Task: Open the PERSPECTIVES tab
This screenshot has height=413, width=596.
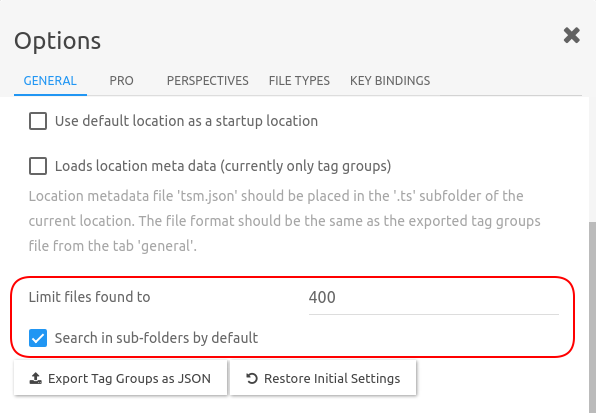Action: click(208, 81)
